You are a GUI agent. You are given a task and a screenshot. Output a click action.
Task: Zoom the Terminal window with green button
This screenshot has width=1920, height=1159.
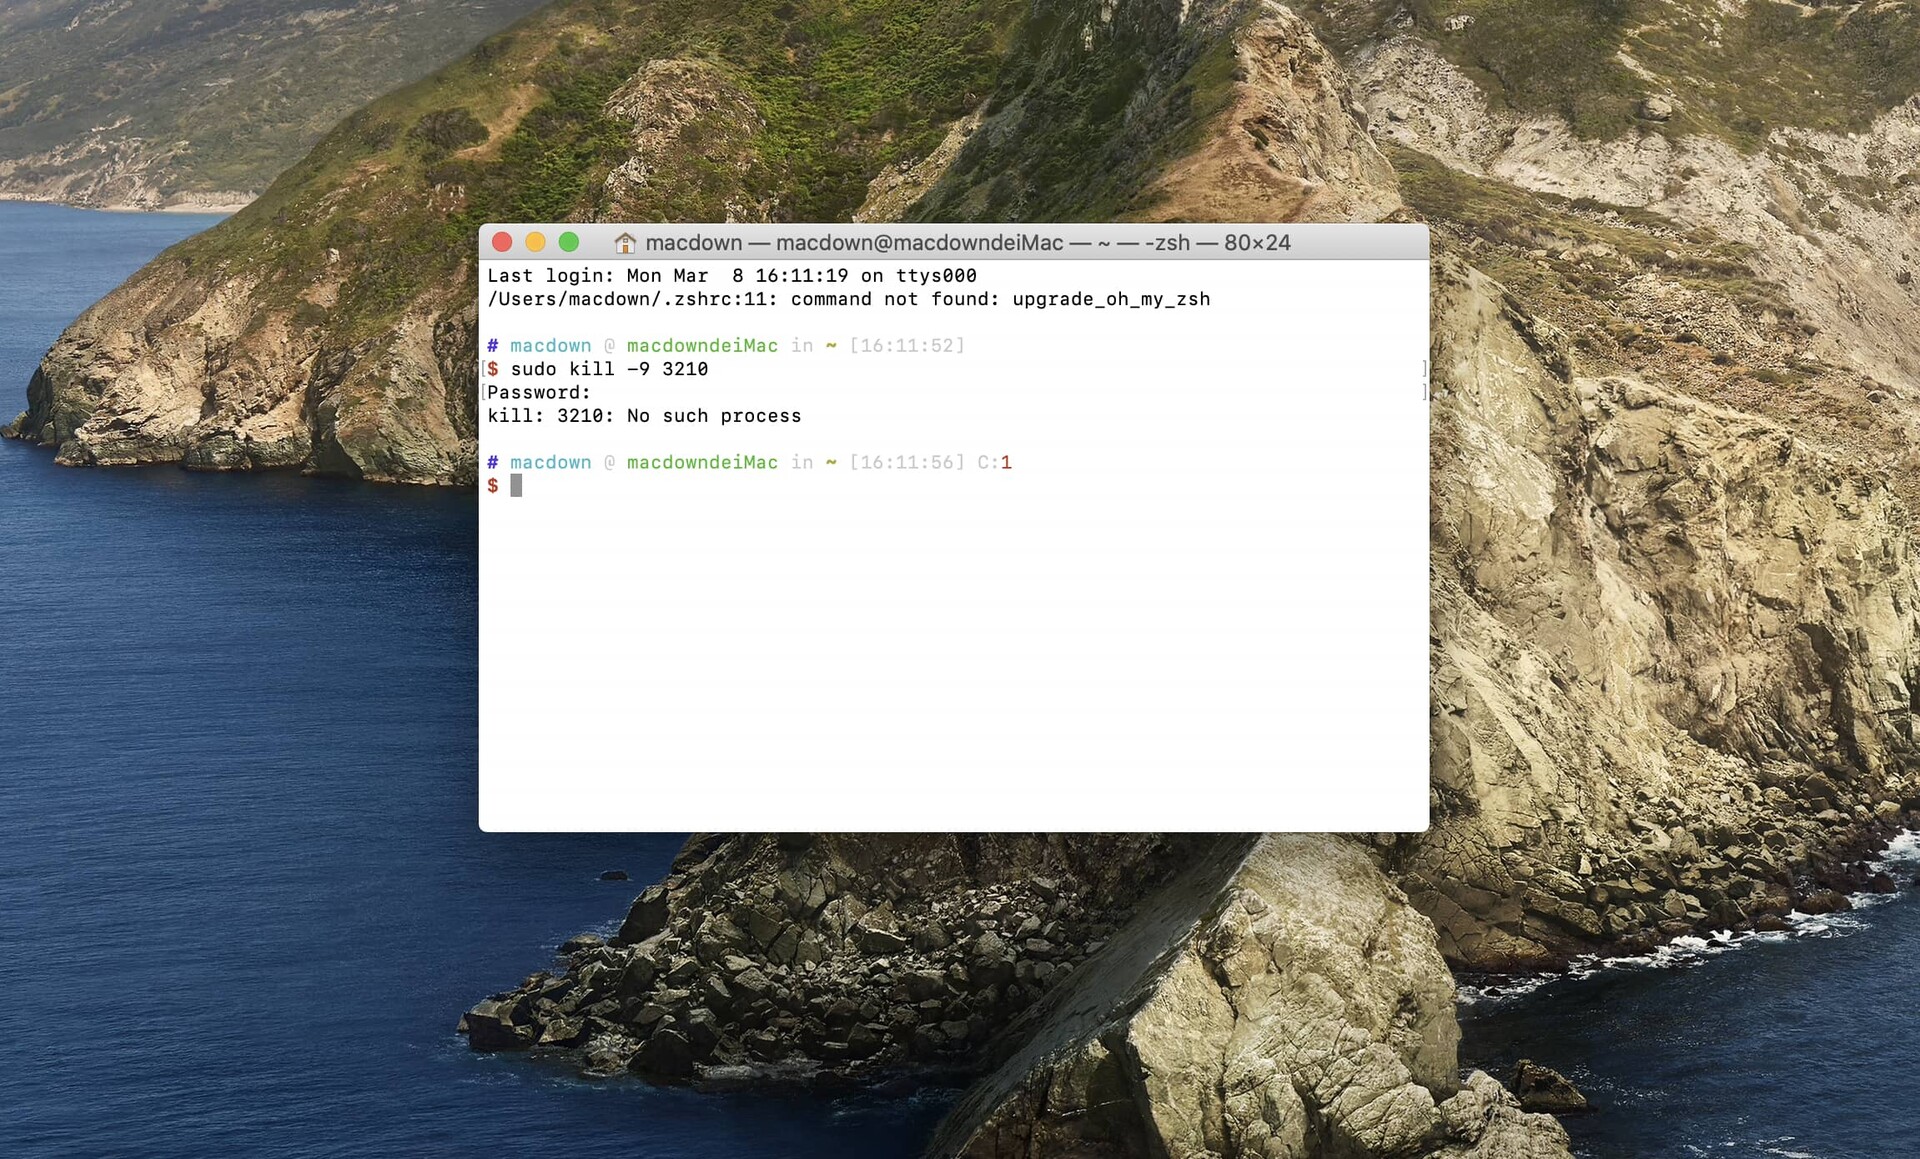(x=569, y=242)
